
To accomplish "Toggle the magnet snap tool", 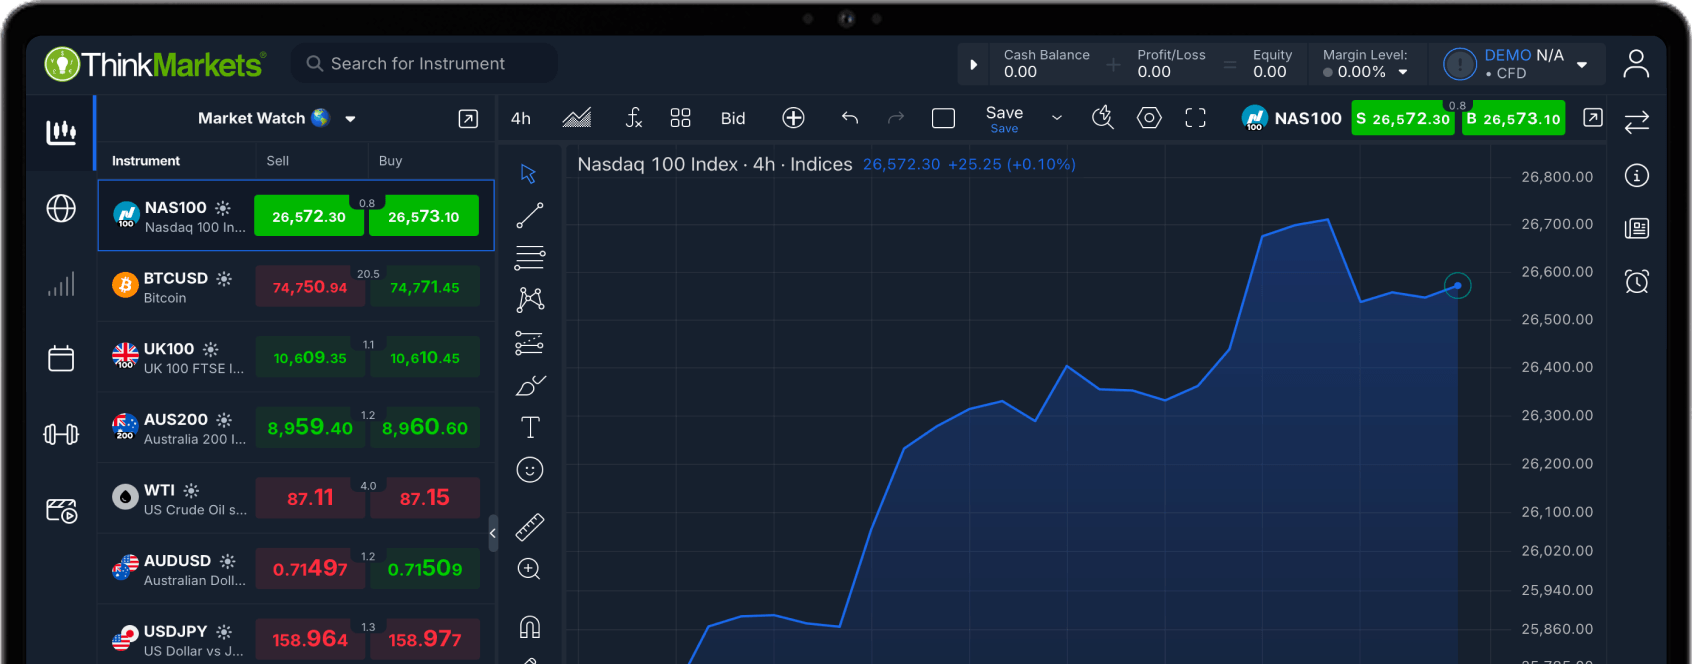I will pos(530,627).
